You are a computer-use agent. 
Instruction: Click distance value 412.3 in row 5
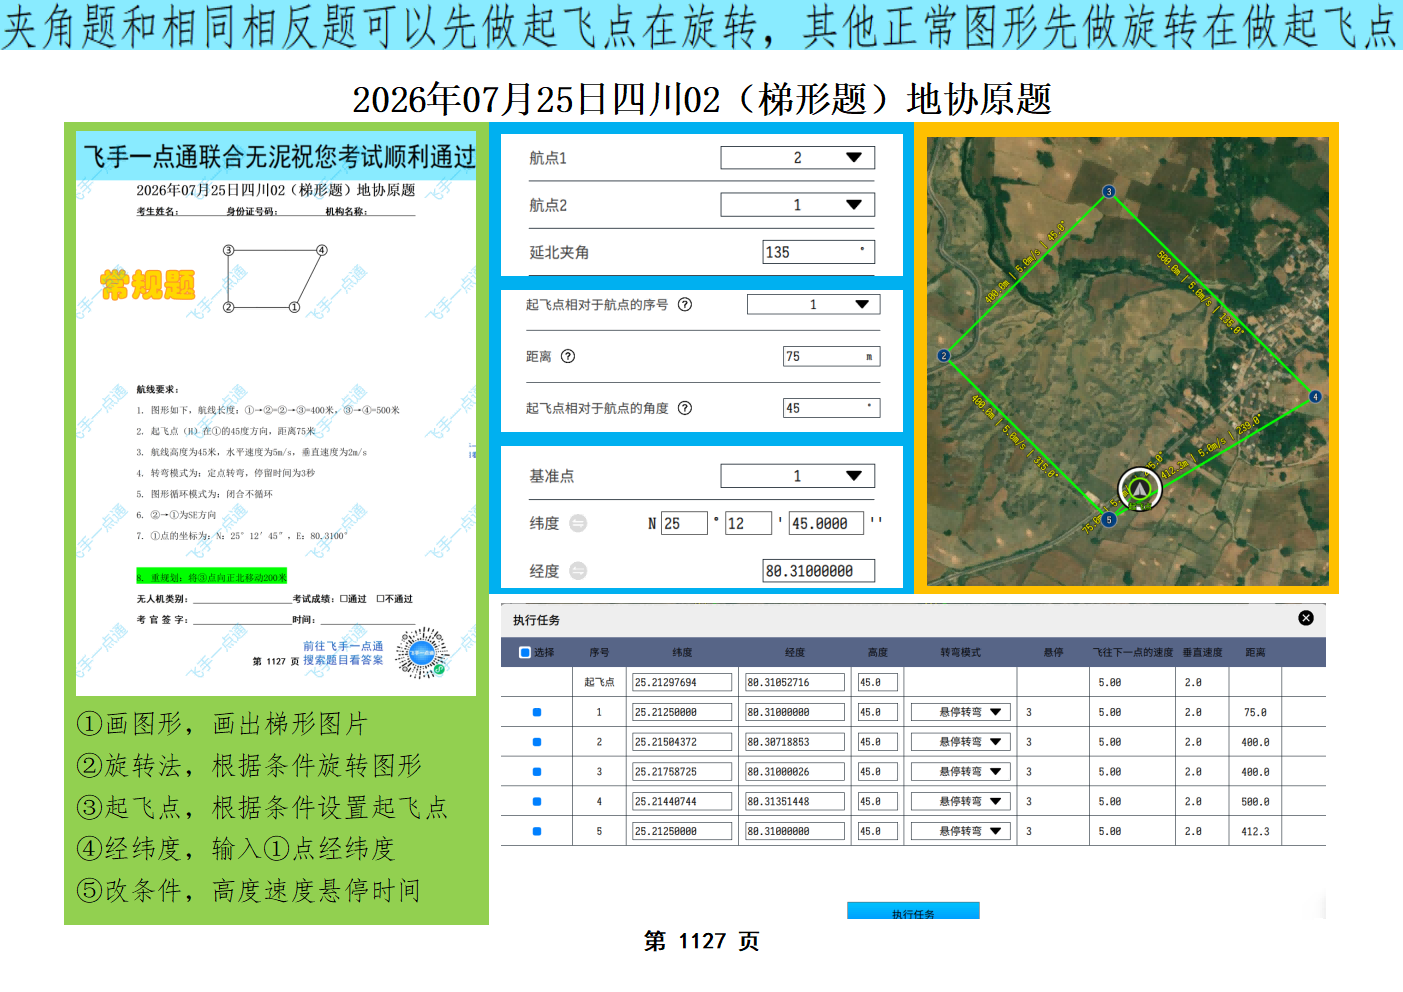1256,831
